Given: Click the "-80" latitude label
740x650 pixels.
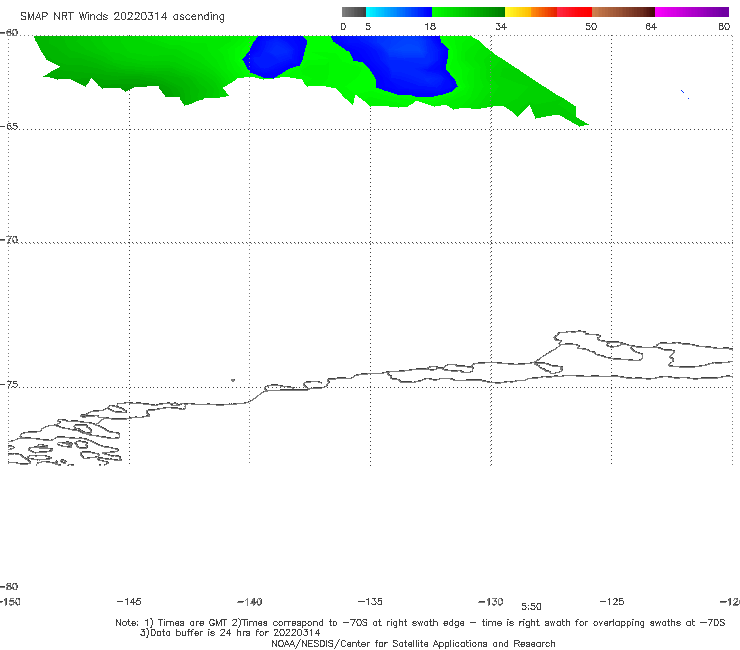Looking at the screenshot, I should tap(9, 587).
